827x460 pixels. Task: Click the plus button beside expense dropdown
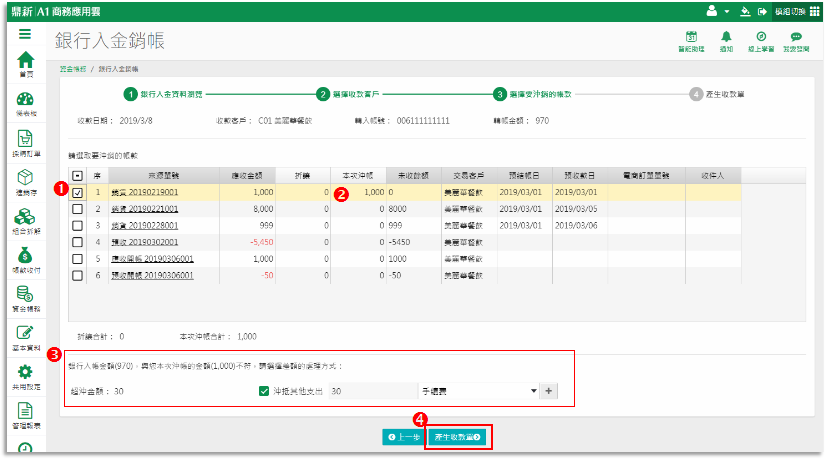tap(549, 391)
